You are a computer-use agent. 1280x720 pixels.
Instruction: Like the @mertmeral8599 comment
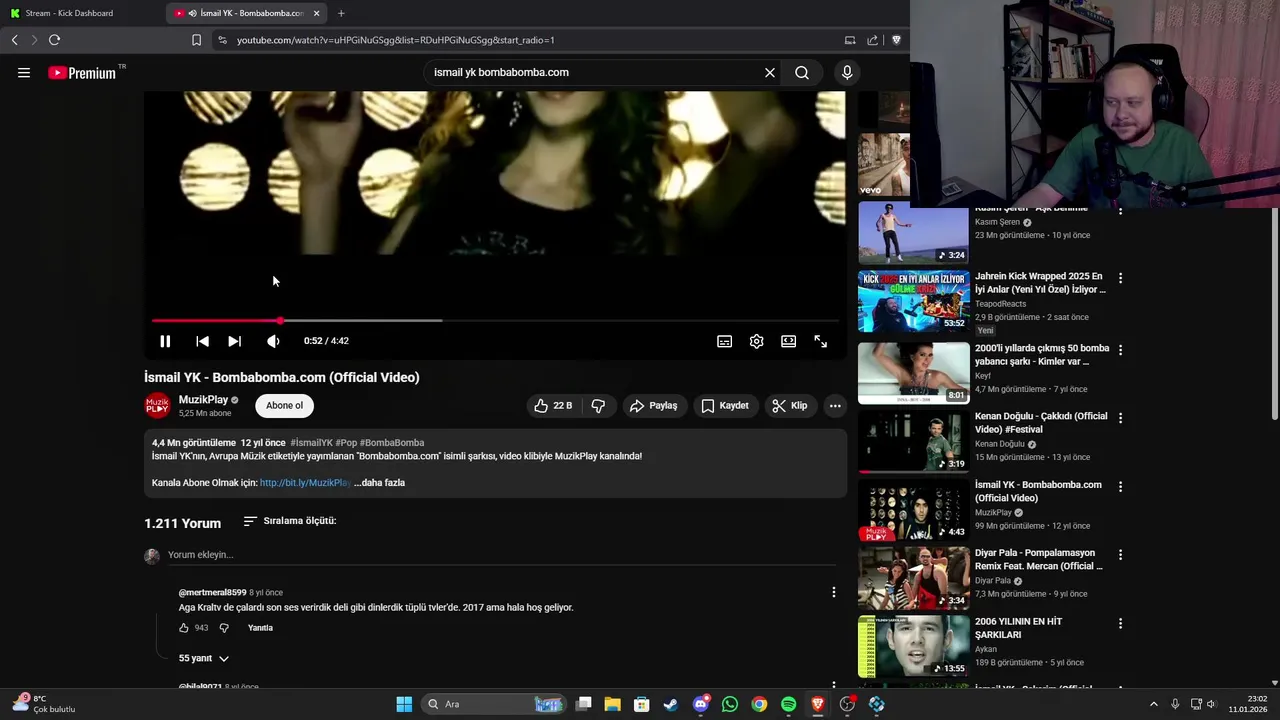tap(184, 628)
